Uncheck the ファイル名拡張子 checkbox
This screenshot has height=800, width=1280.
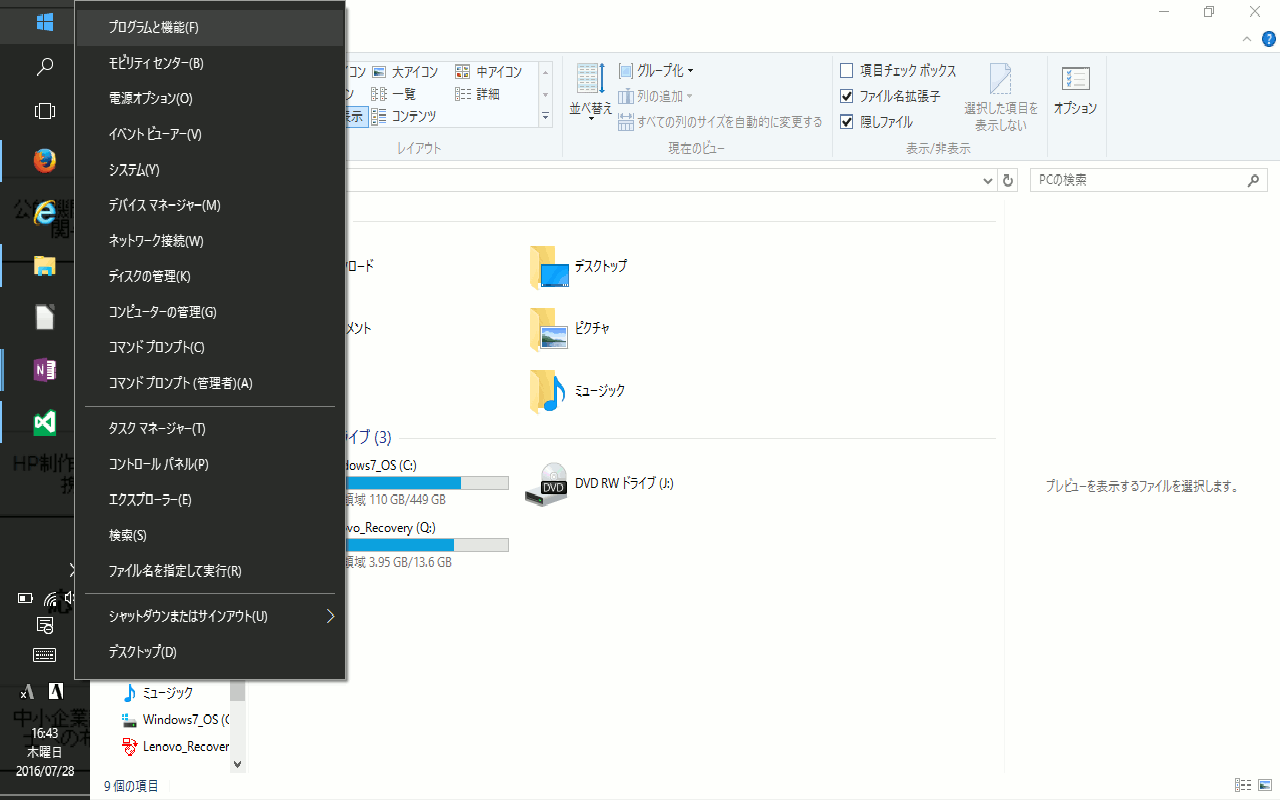click(x=847, y=97)
